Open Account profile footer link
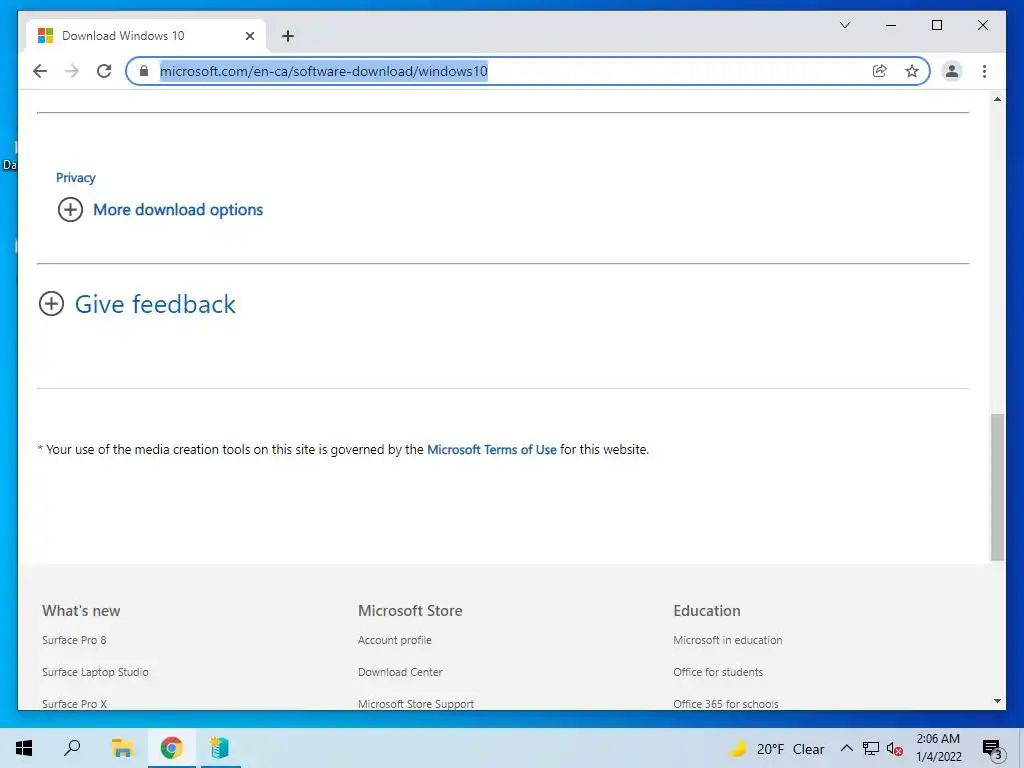1024x768 pixels. [394, 640]
